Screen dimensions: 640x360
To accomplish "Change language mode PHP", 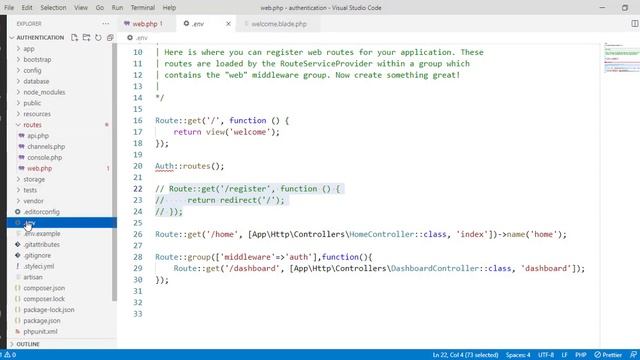I will point(580,355).
